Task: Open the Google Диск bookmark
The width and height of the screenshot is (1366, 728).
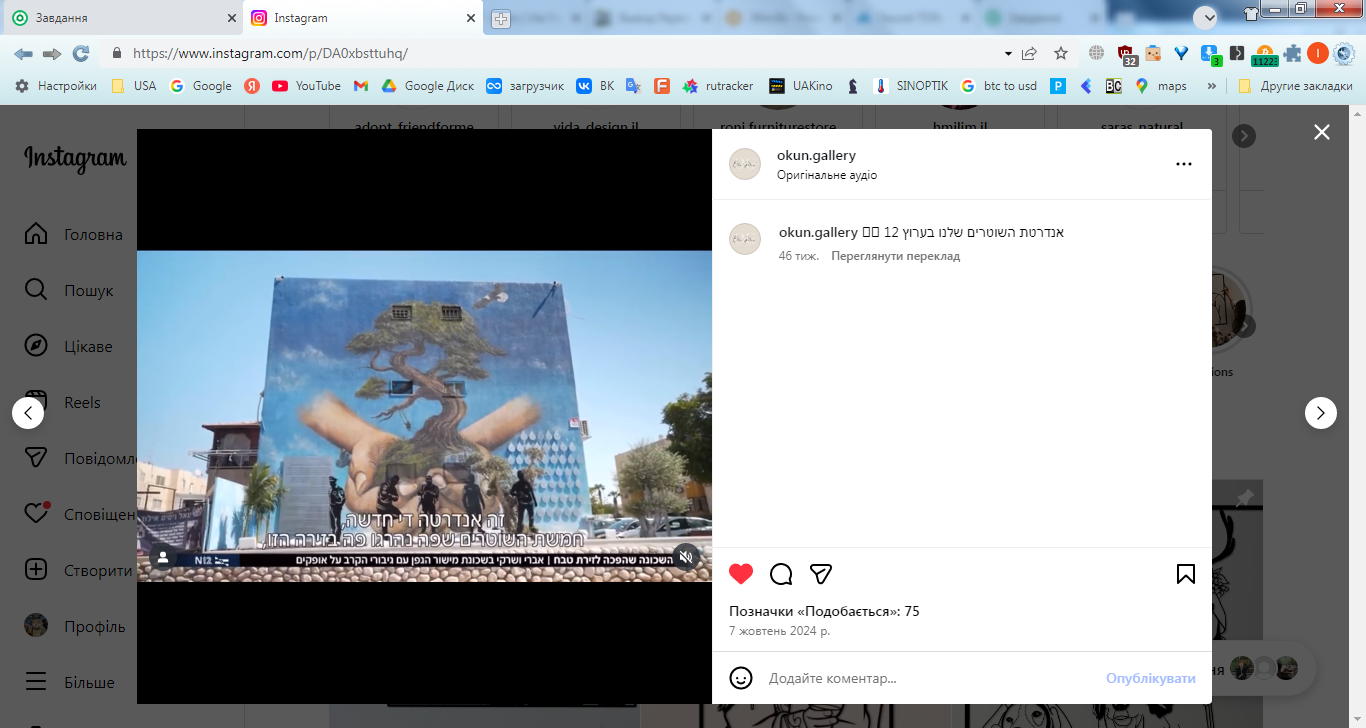Action: 428,86
